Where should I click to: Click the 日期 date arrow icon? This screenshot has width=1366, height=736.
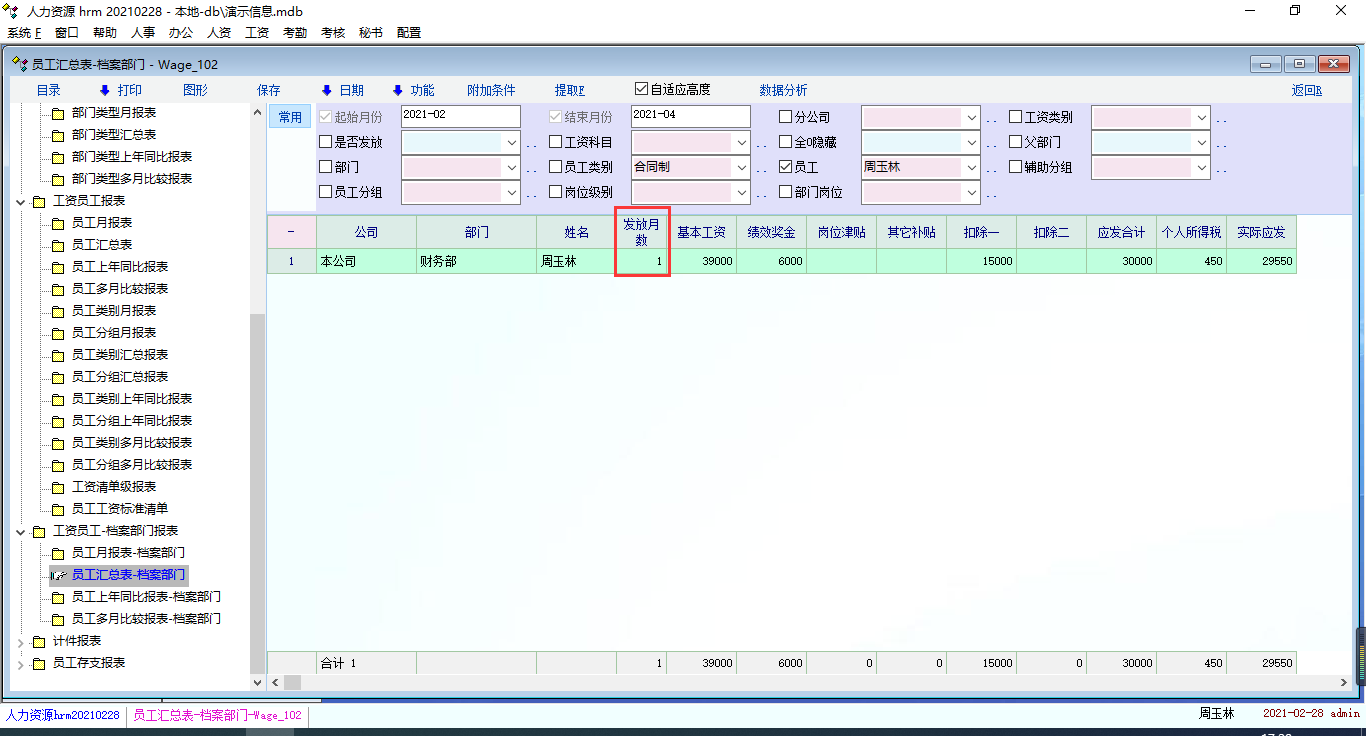pos(326,90)
